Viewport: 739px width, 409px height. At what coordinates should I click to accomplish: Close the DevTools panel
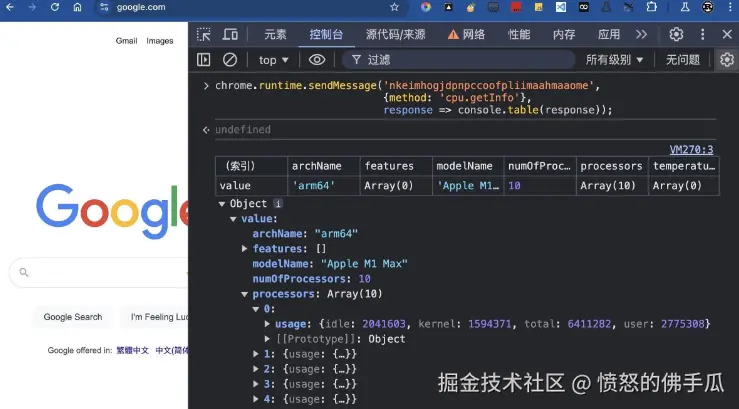tap(727, 34)
